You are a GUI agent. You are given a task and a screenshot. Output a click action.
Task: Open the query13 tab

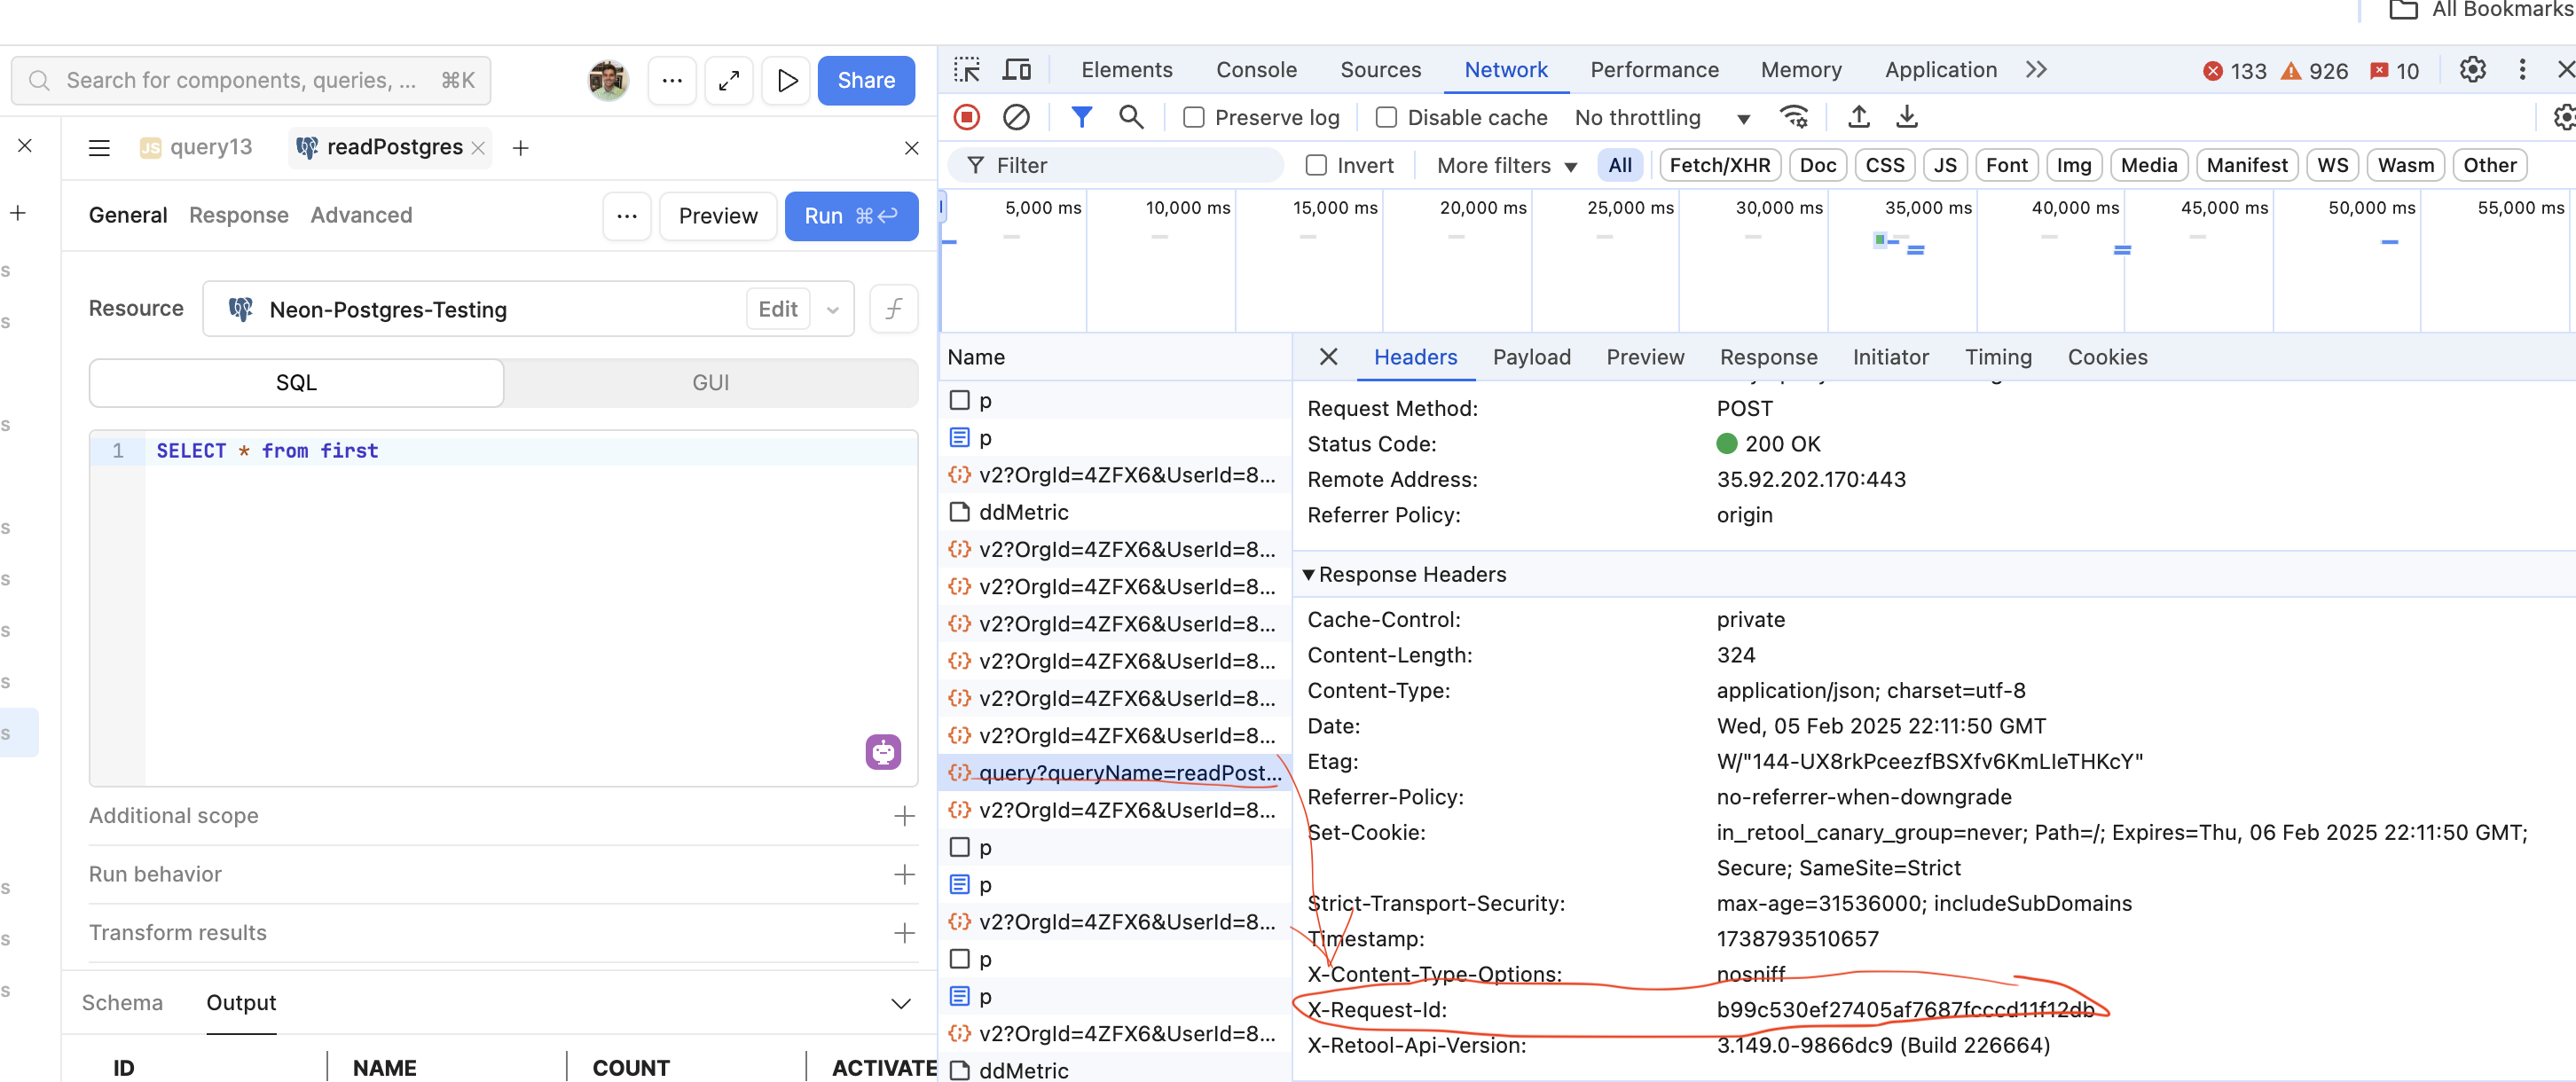pos(196,148)
